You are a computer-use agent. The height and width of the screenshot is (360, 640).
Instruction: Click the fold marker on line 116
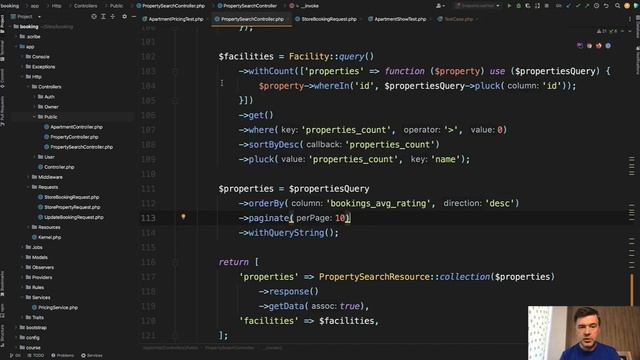[x=175, y=262]
